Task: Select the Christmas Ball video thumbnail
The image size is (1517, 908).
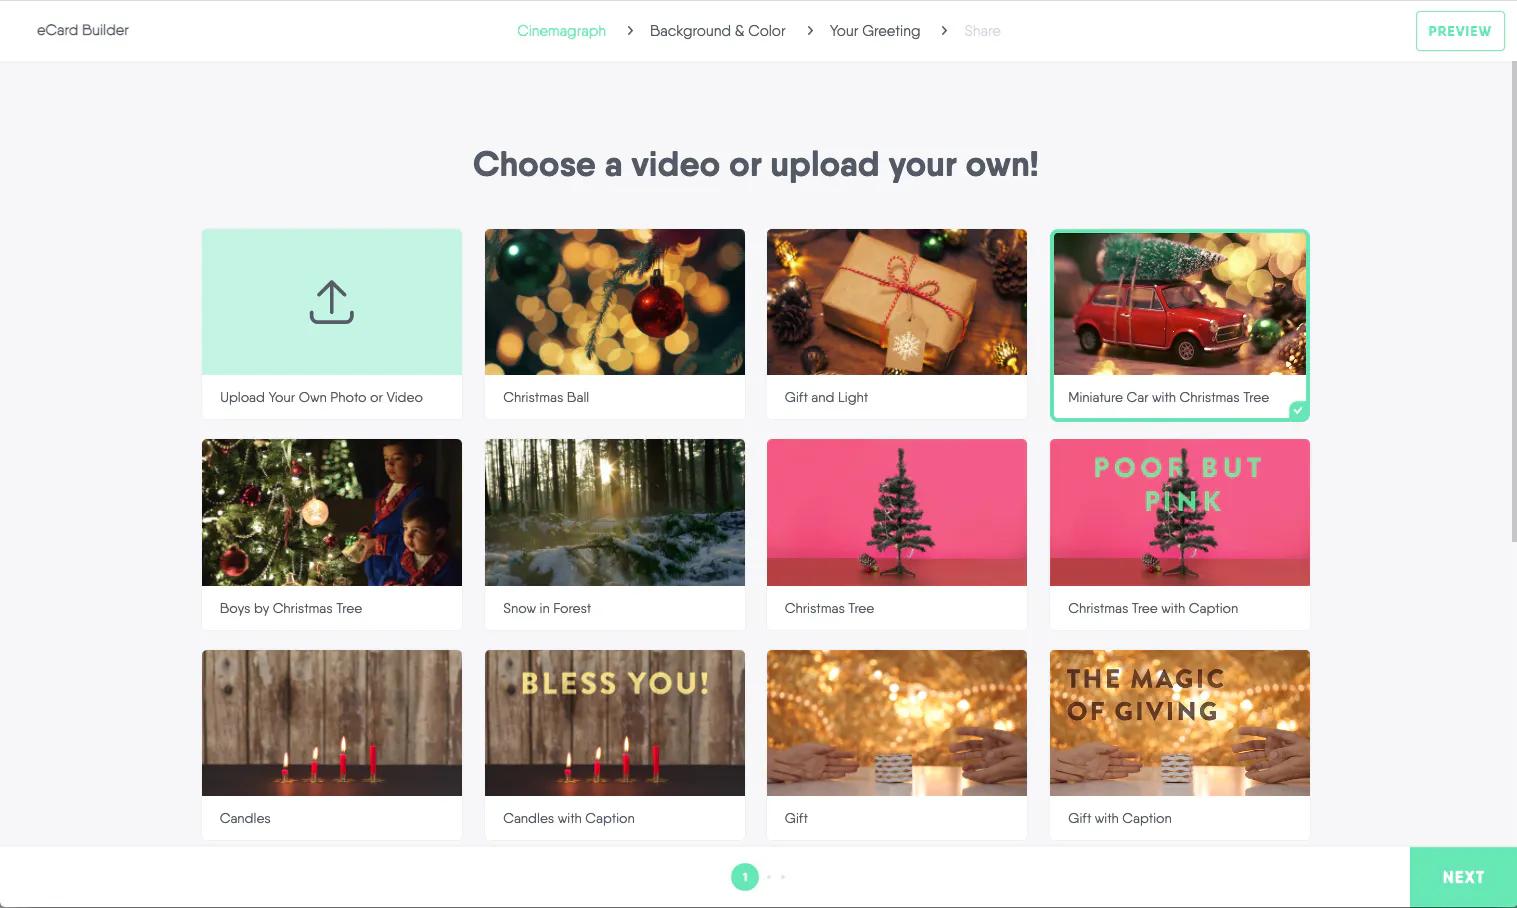Action: tap(615, 302)
